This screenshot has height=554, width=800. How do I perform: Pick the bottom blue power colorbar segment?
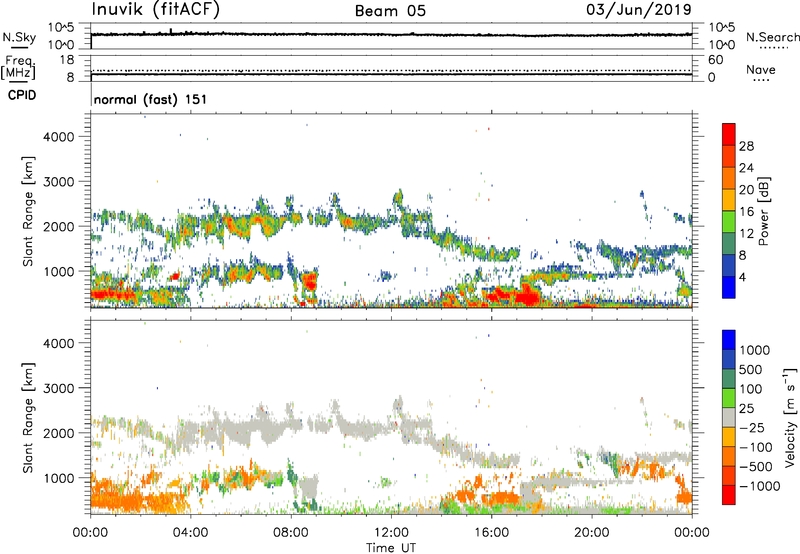[729, 288]
